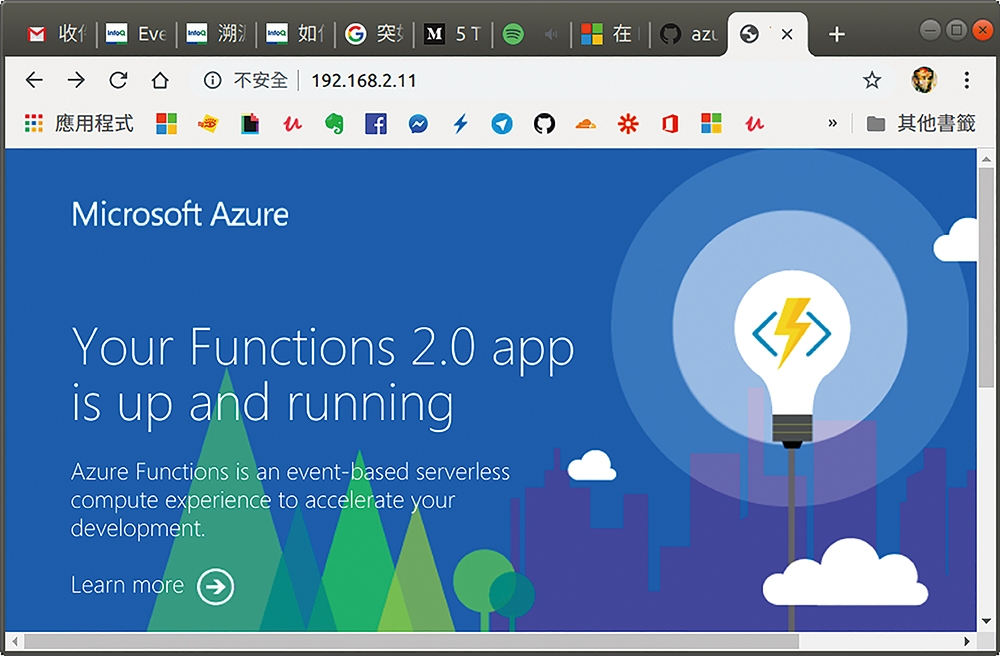This screenshot has width=1000, height=656.
Task: Open the yellow-orange badge bookmark
Action: click(208, 124)
